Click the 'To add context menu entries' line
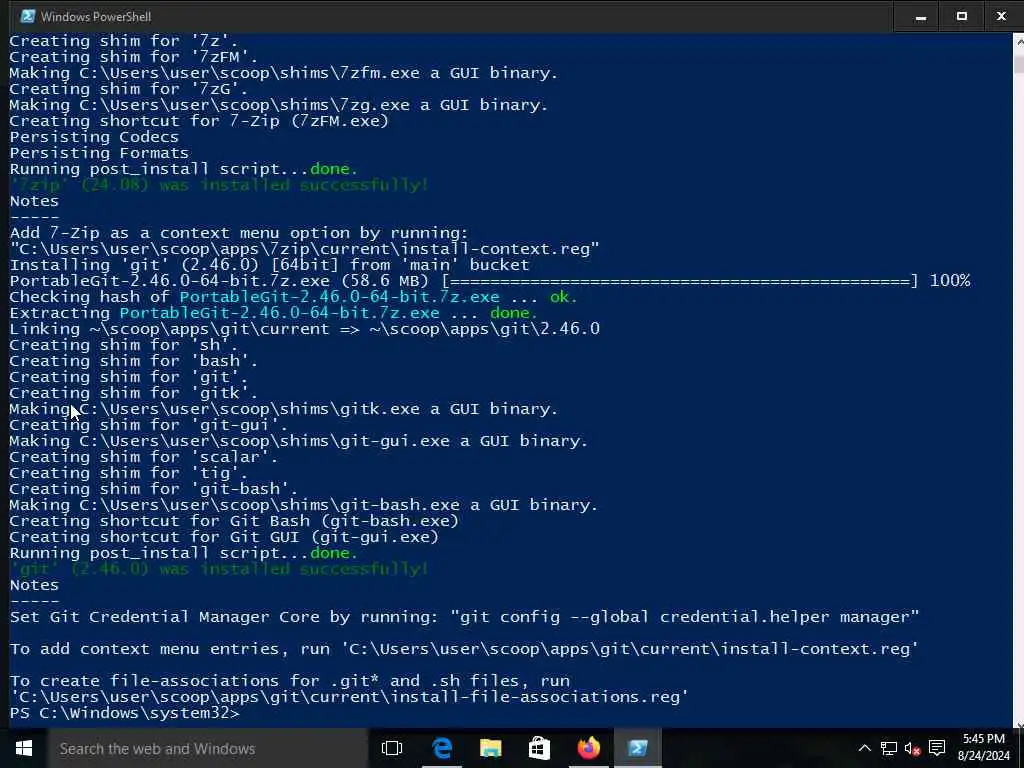1024x768 pixels. pos(464,649)
